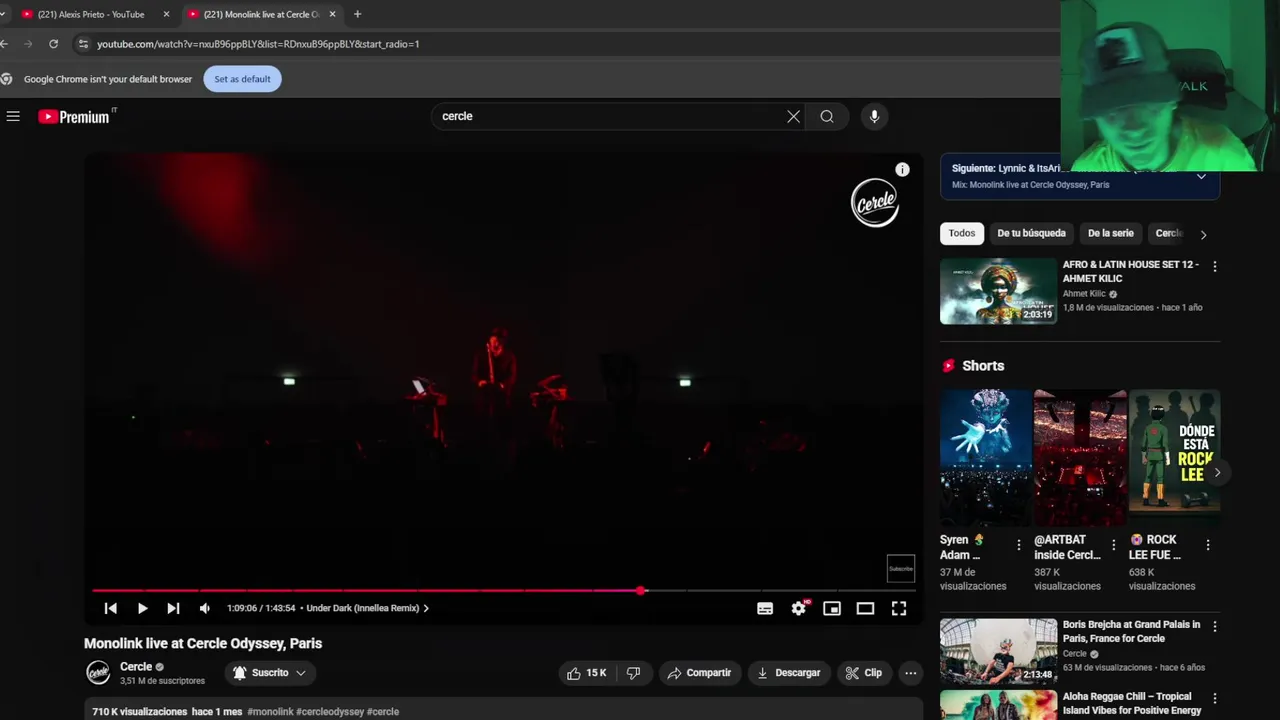This screenshot has height=720, width=1280.
Task: Open the ARTBAT inside Cercle short
Action: coord(1080,458)
